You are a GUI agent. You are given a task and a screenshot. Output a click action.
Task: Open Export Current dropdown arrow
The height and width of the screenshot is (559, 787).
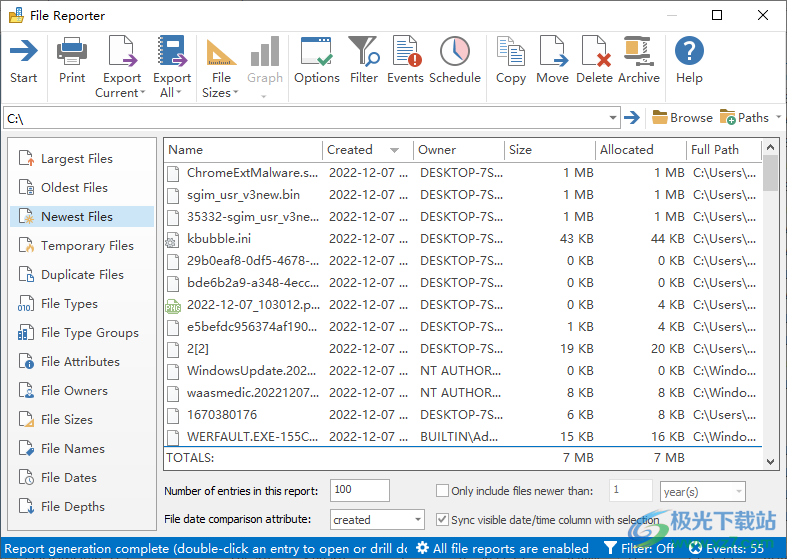(x=143, y=92)
